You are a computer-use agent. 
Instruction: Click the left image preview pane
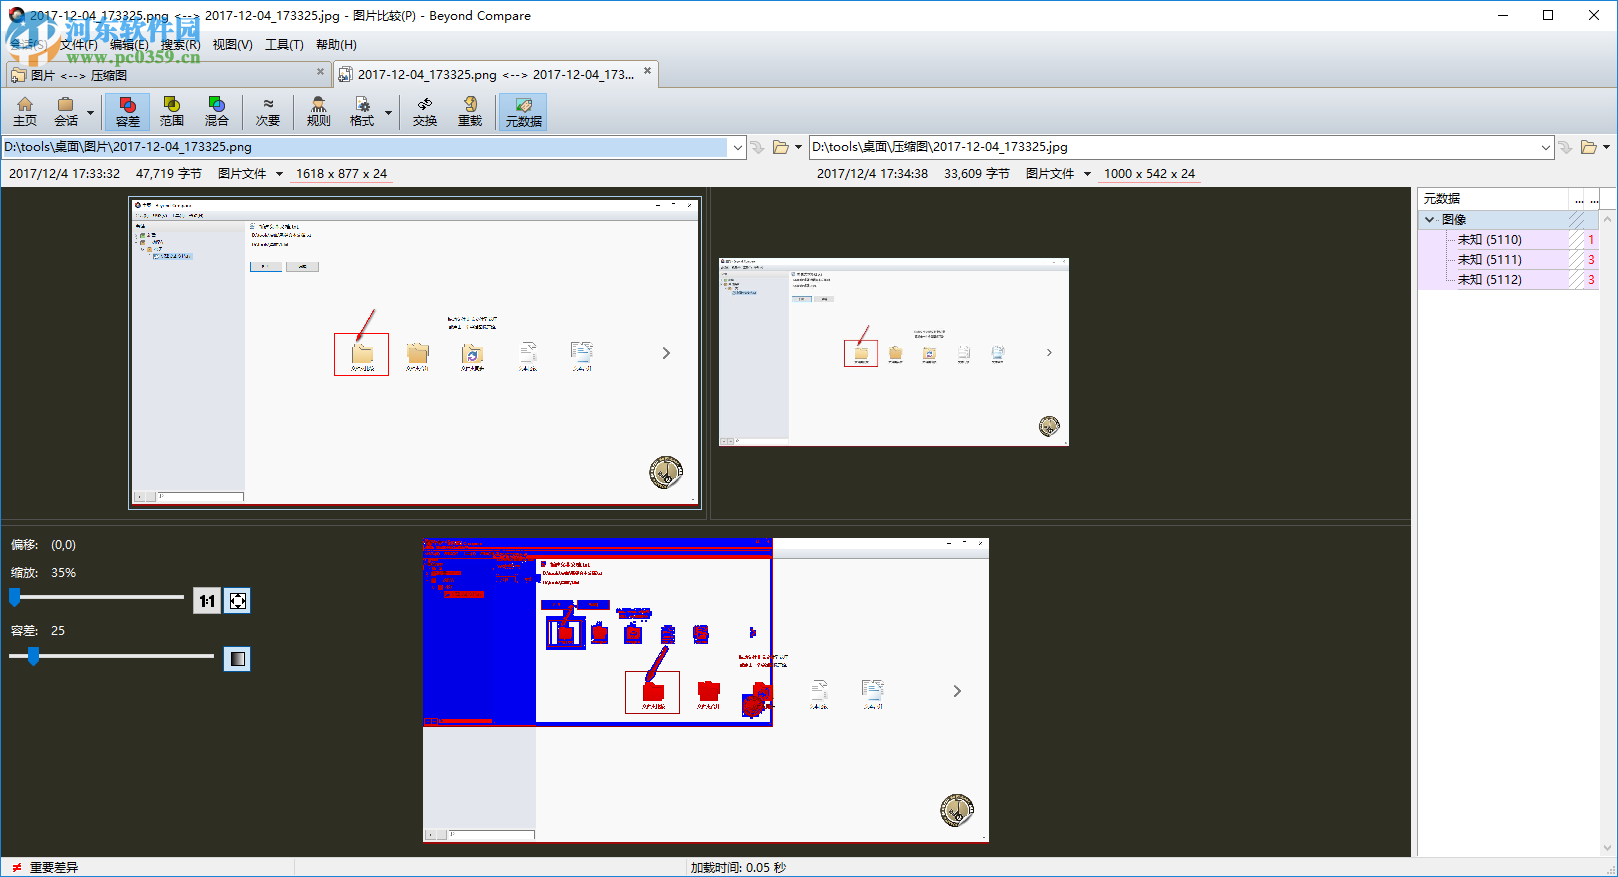pyautogui.click(x=415, y=353)
